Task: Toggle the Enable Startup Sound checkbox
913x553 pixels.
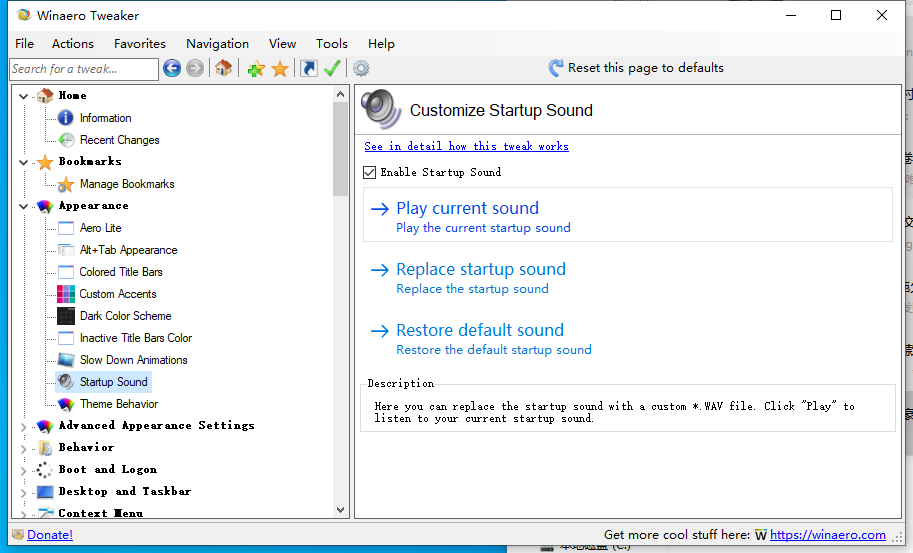Action: pos(369,172)
